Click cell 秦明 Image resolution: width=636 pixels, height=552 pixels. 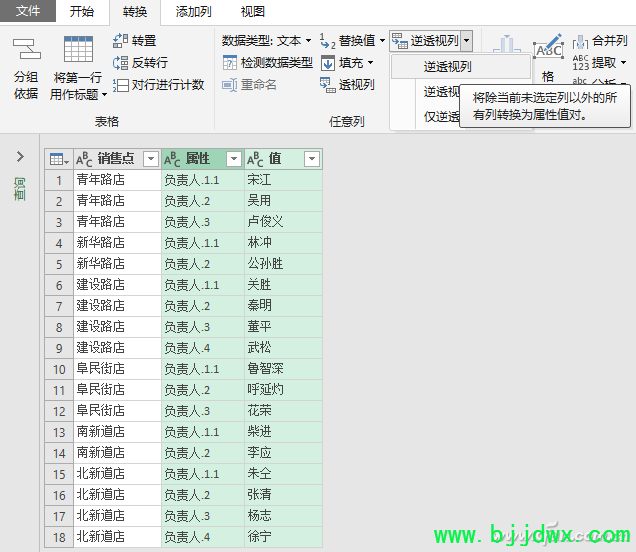pyautogui.click(x=283, y=306)
